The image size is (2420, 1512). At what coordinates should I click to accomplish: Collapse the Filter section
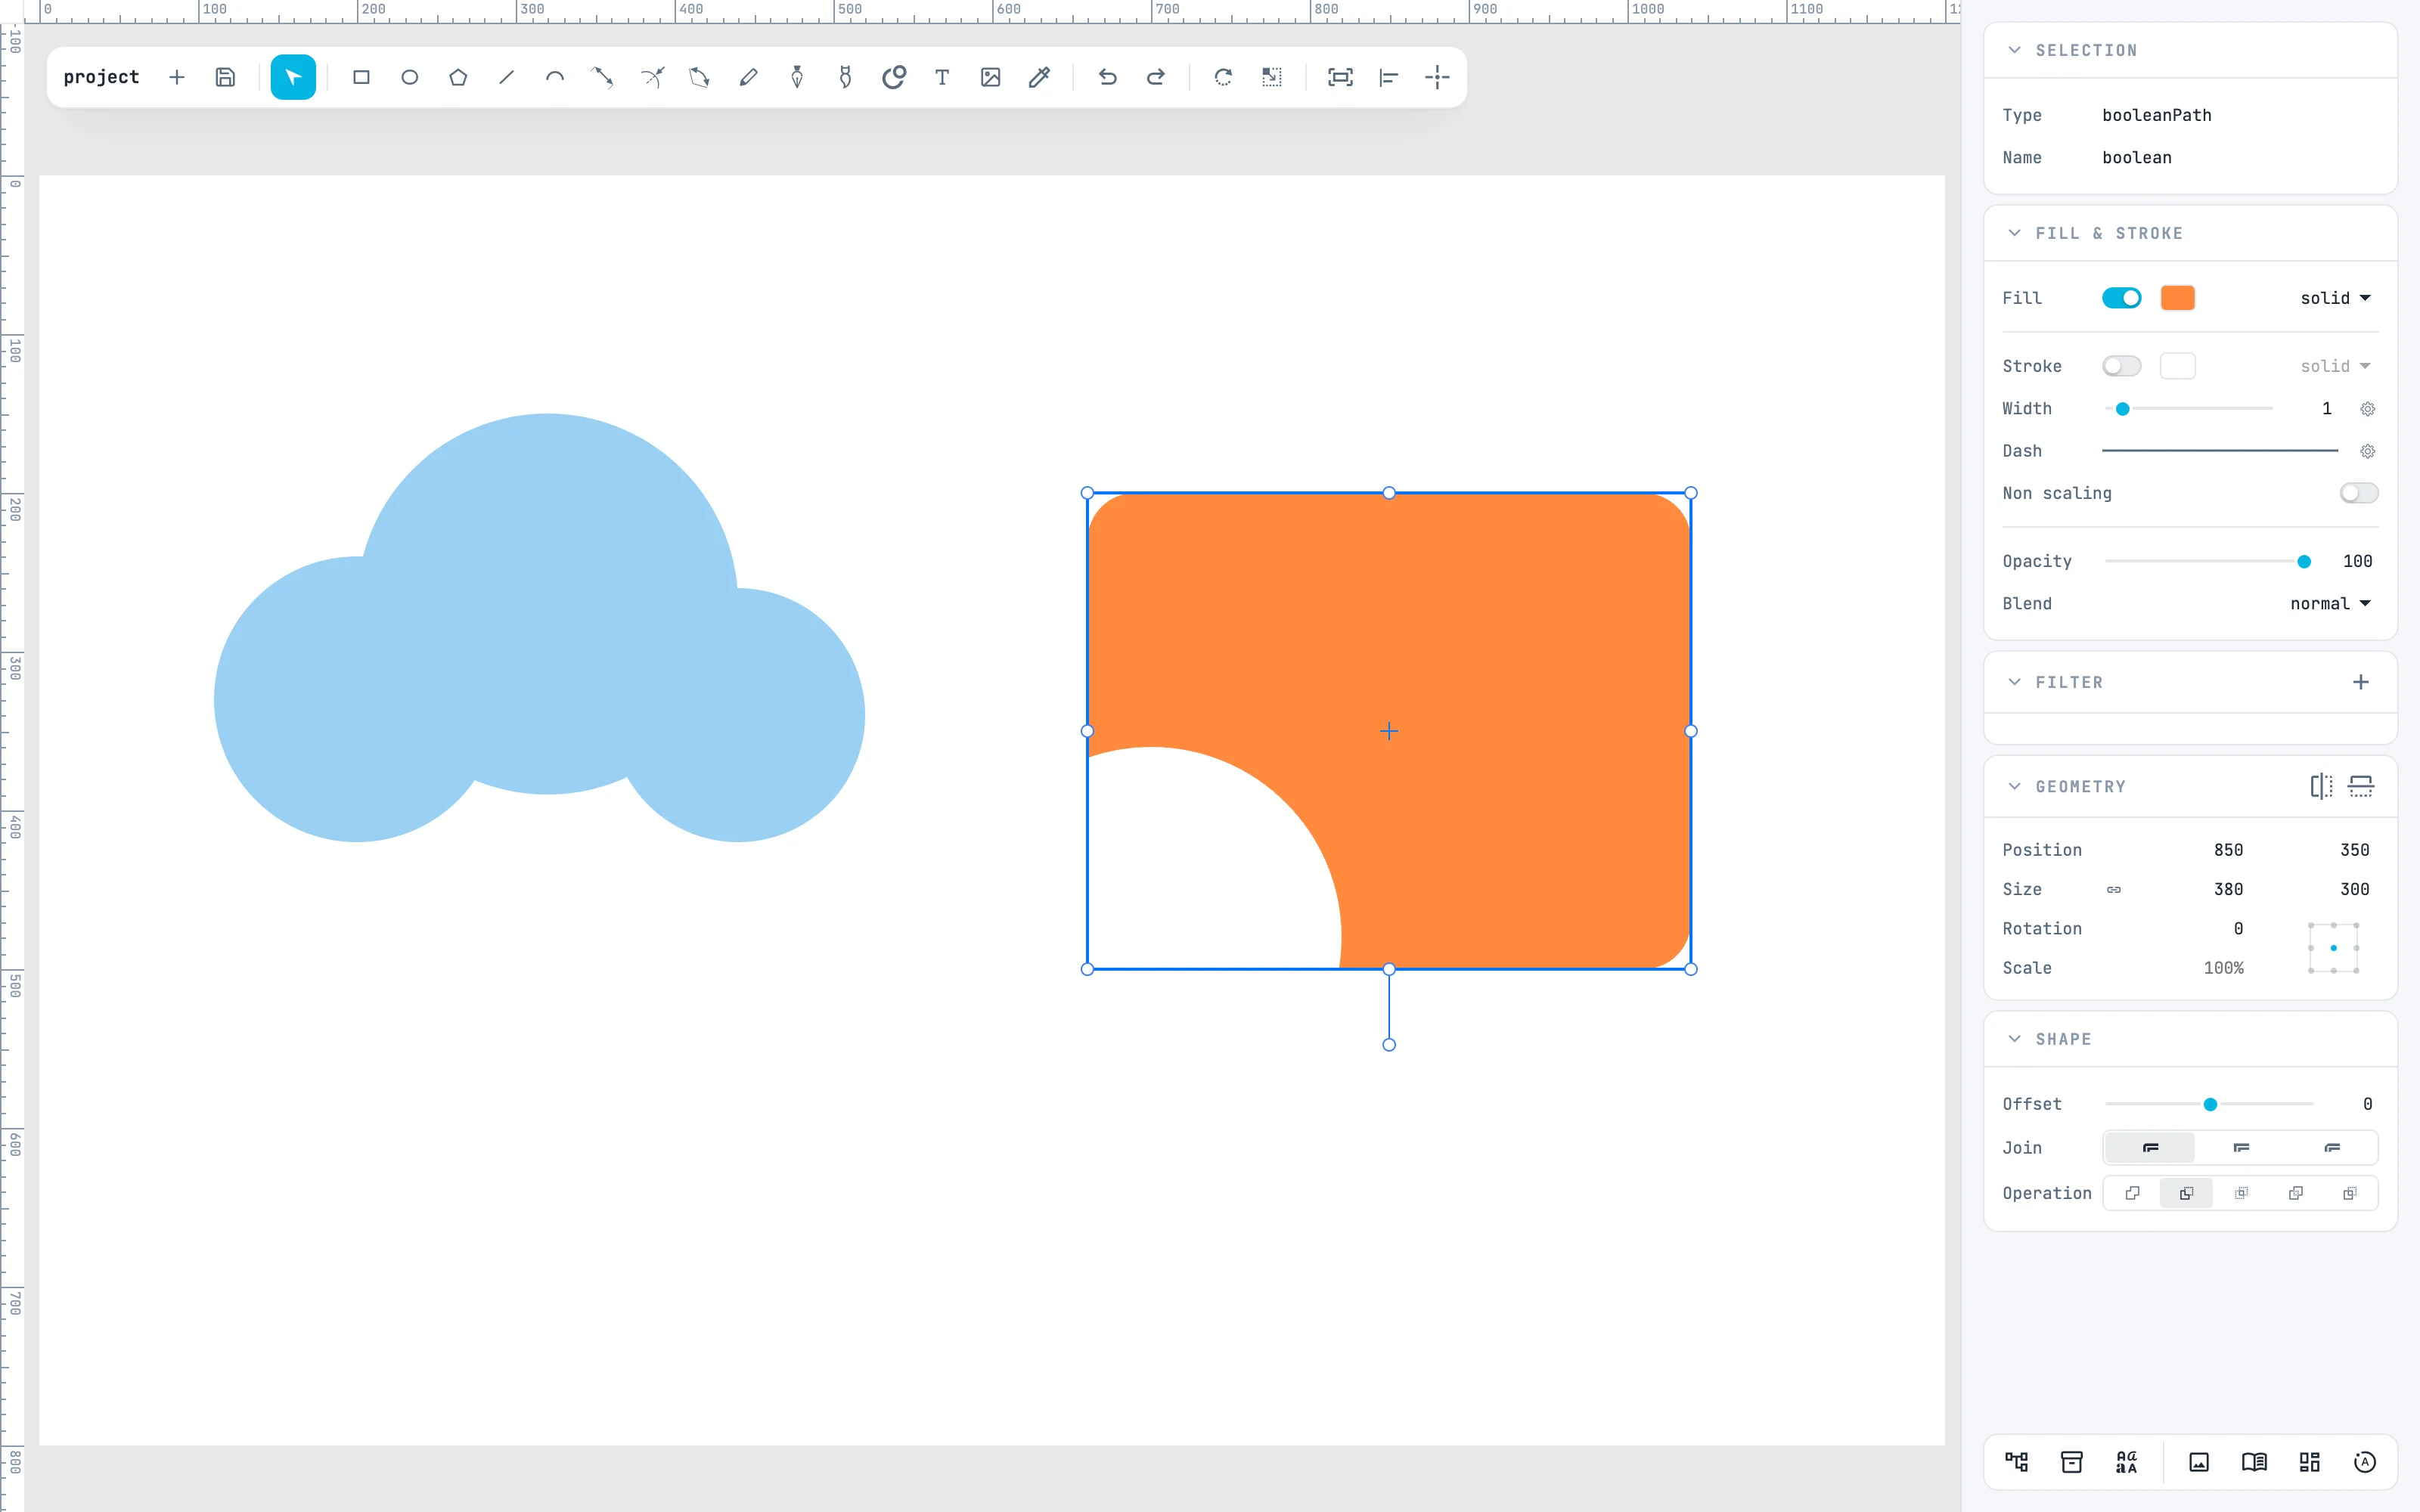coord(2015,682)
